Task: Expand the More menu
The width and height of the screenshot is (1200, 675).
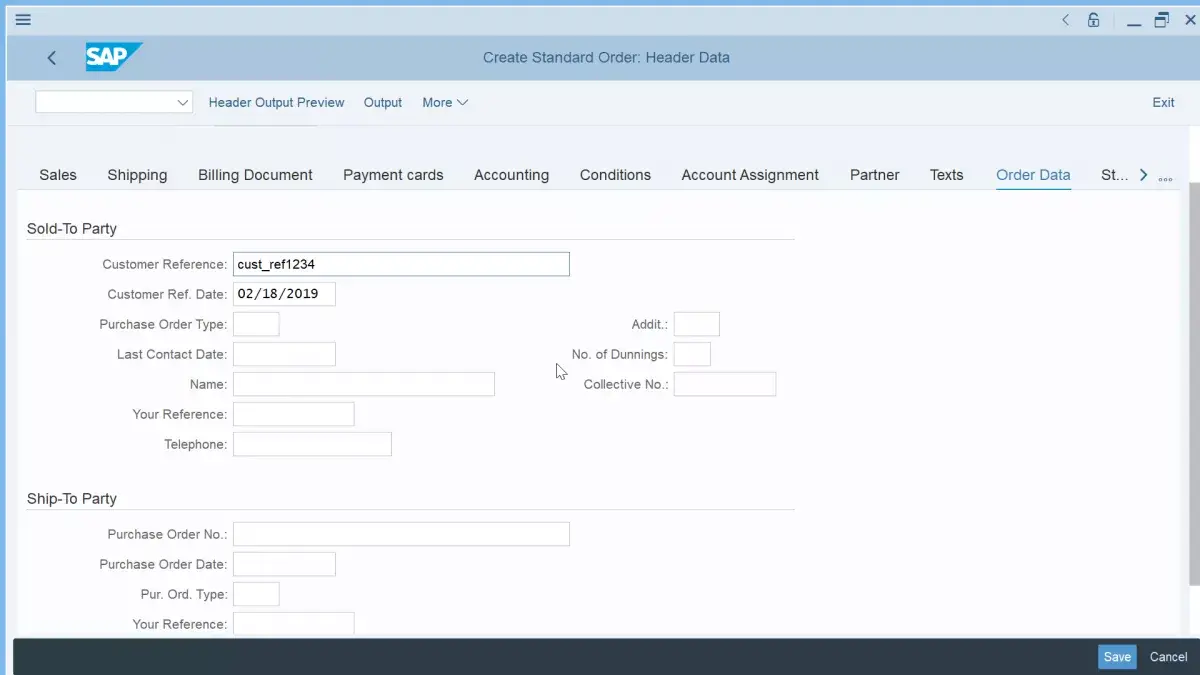Action: pos(445,102)
